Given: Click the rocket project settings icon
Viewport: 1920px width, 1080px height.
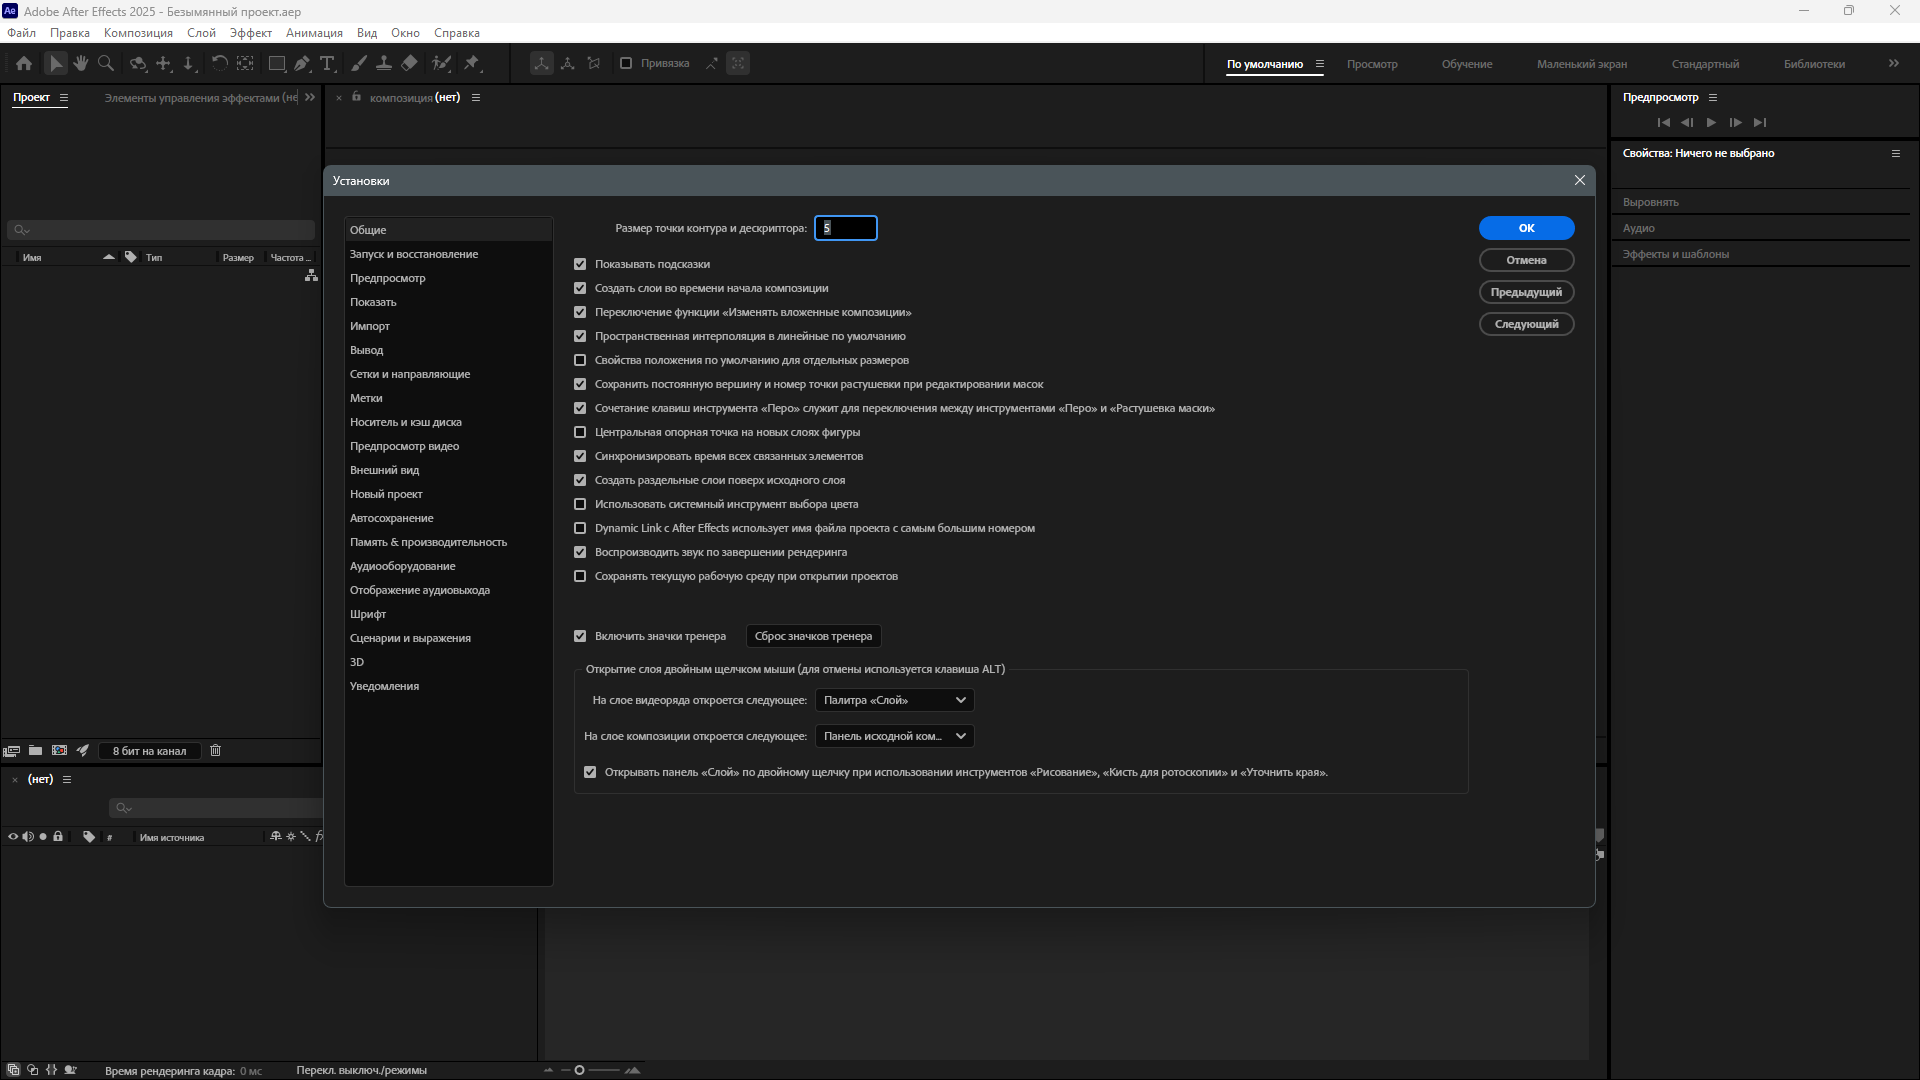Looking at the screenshot, I should 83,751.
